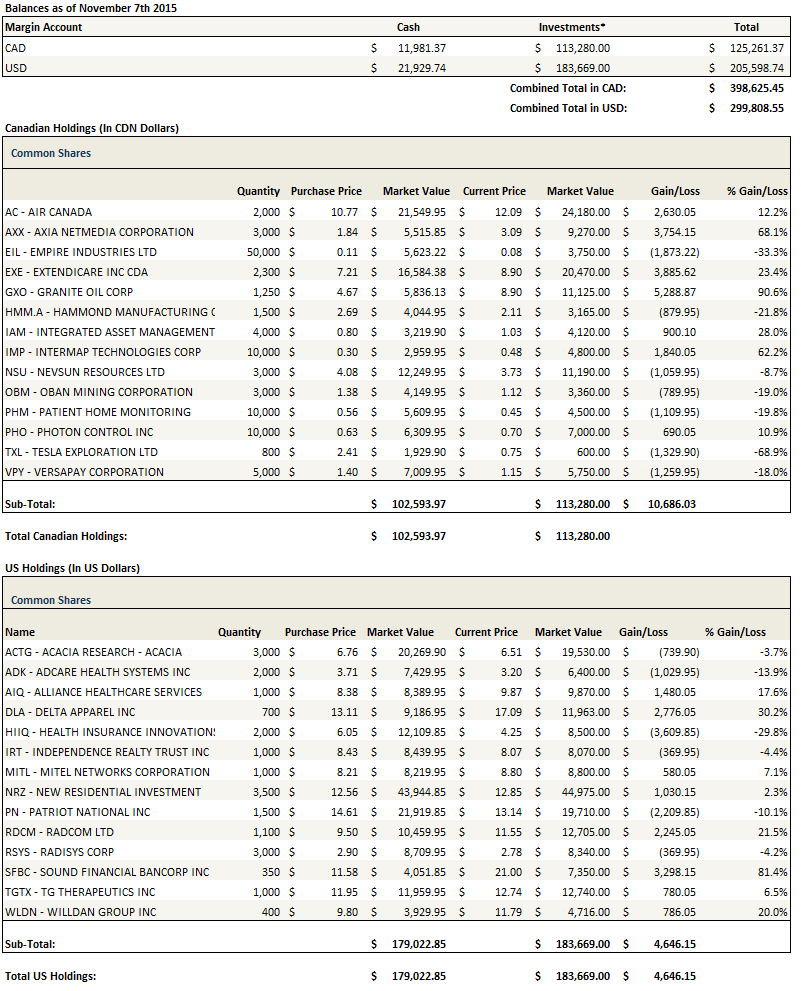
Task: Click the Total Canadian Holdings label
Action: 66,536
